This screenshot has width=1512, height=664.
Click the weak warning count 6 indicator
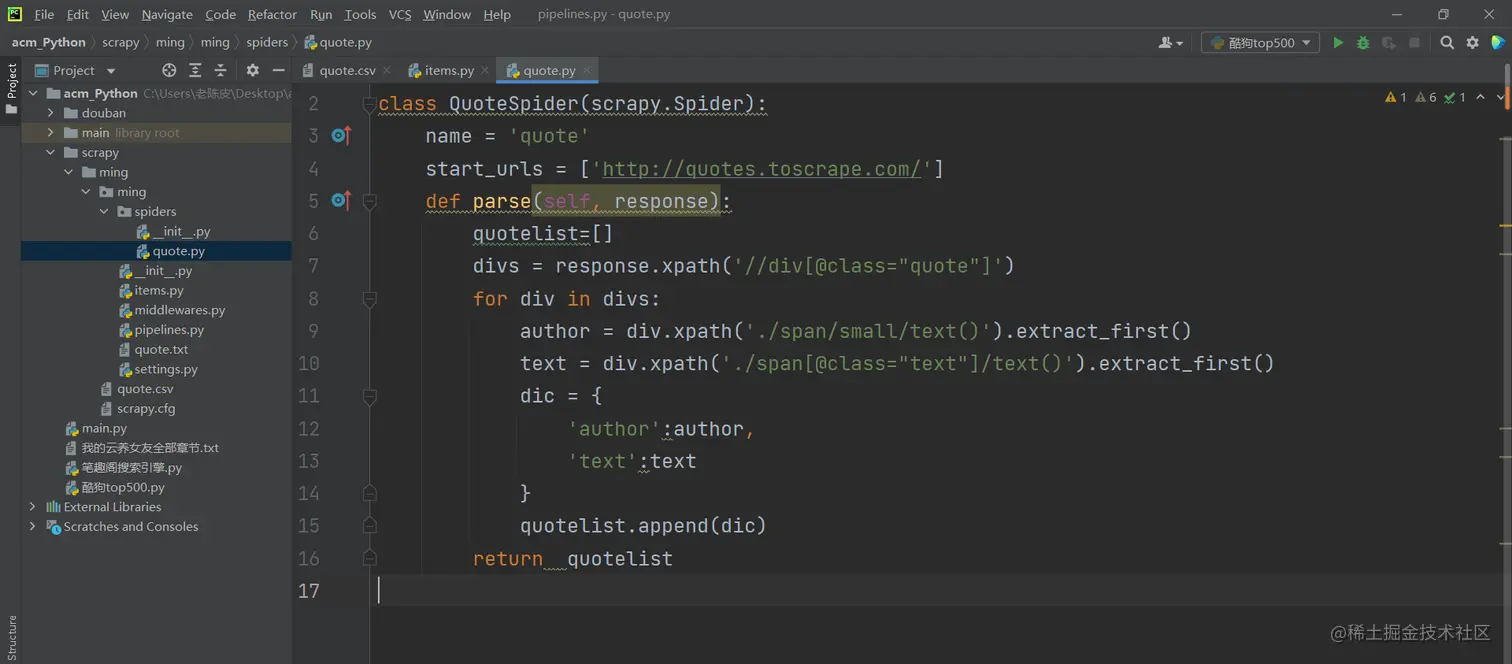tap(1426, 97)
